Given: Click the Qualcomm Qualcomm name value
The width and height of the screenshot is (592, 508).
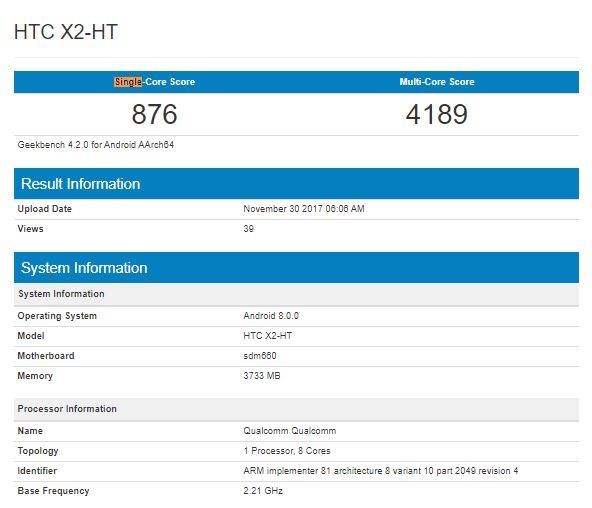Looking at the screenshot, I should click(x=290, y=431).
